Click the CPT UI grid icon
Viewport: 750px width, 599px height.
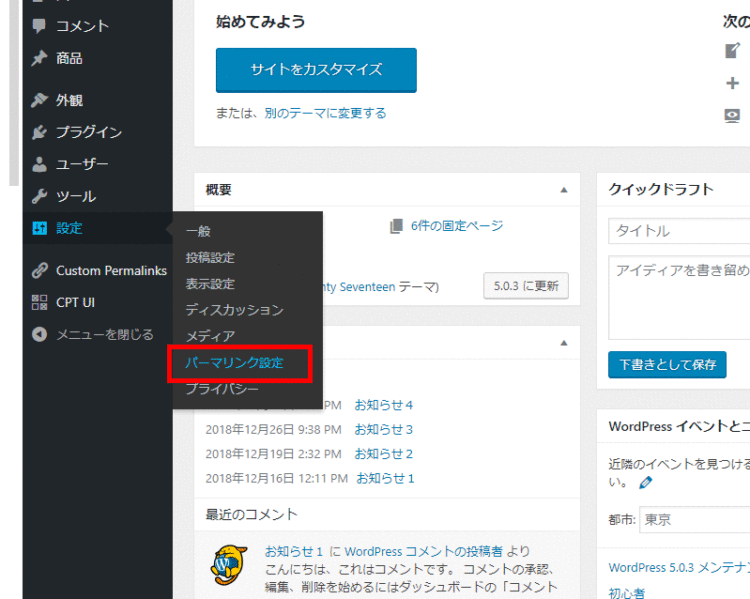39,302
